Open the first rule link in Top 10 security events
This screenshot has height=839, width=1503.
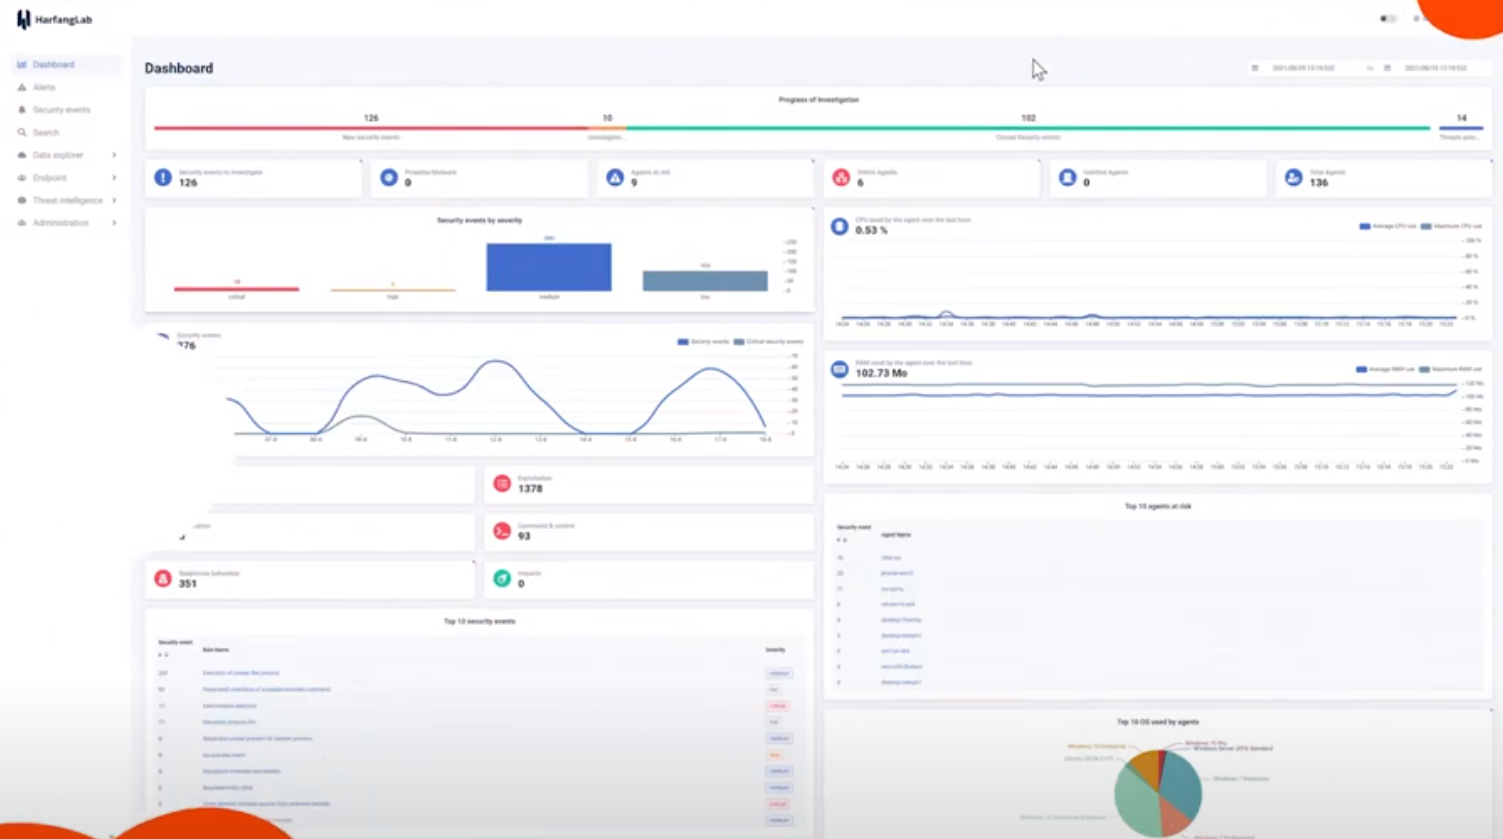point(240,672)
